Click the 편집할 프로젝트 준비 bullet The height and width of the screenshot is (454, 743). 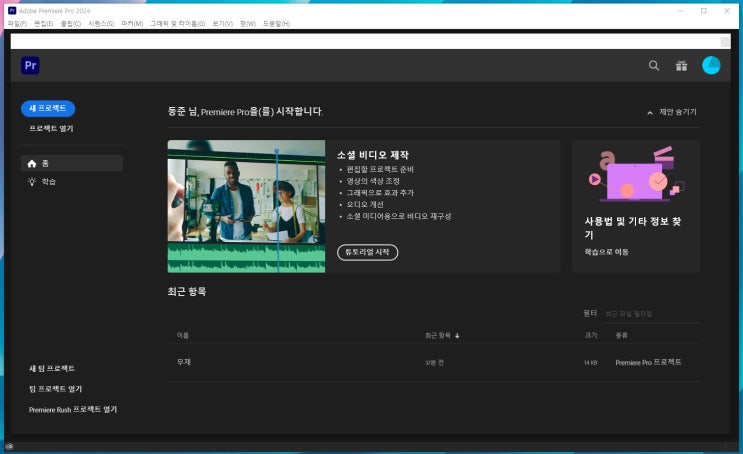[x=380, y=170]
